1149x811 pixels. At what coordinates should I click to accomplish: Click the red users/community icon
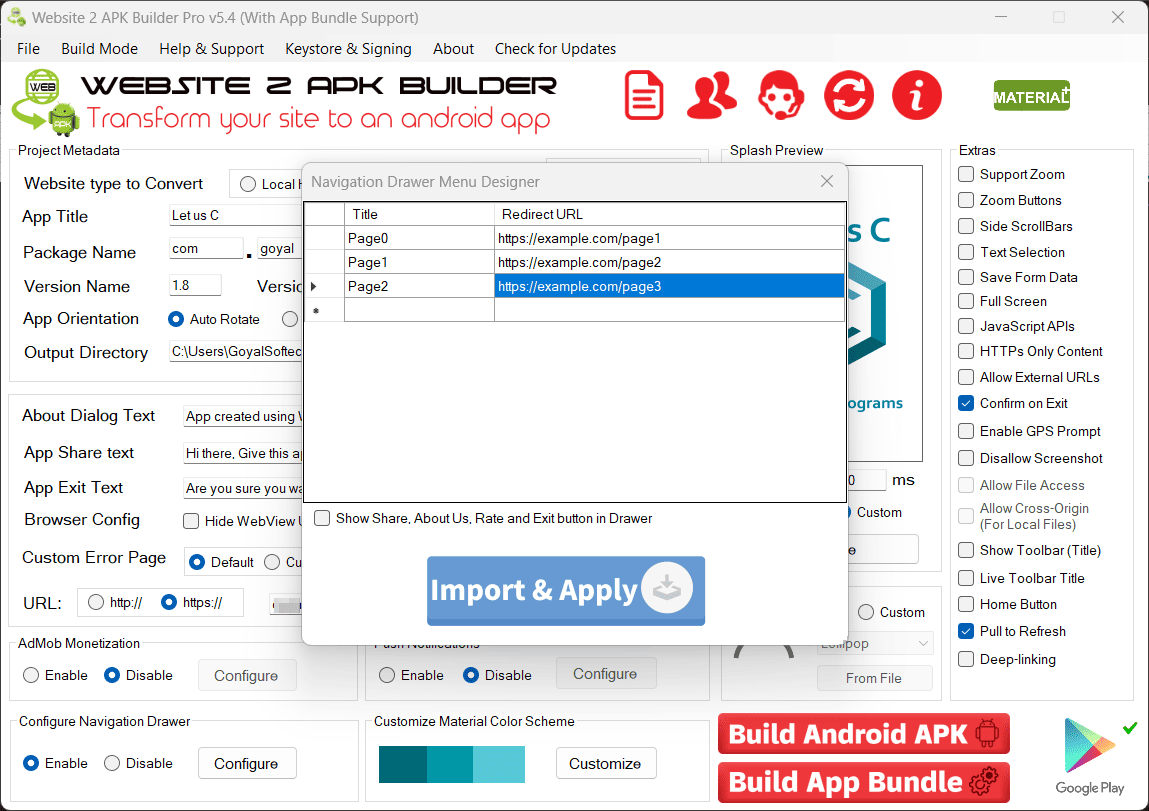(712, 94)
